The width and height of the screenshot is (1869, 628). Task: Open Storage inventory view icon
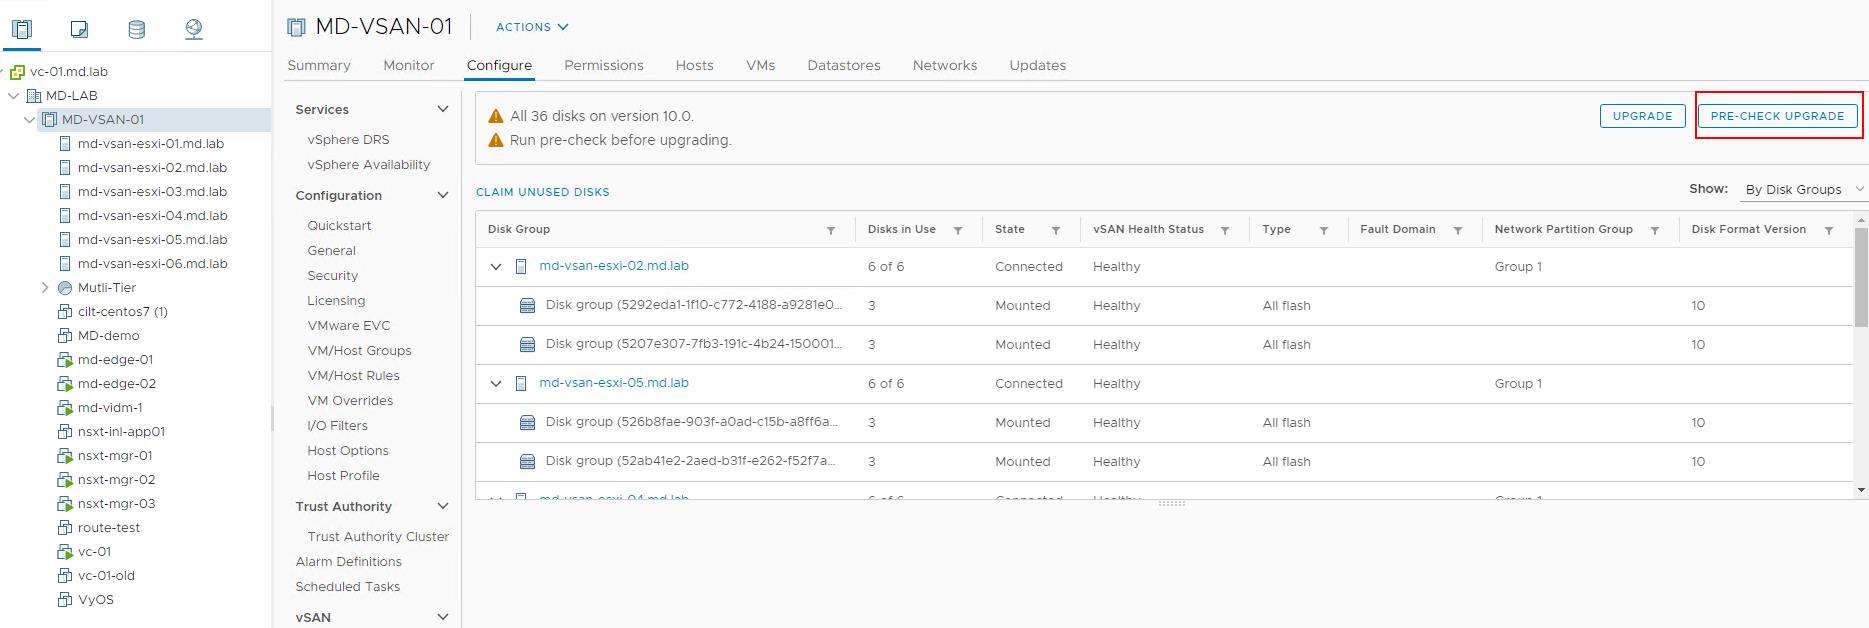click(x=137, y=29)
